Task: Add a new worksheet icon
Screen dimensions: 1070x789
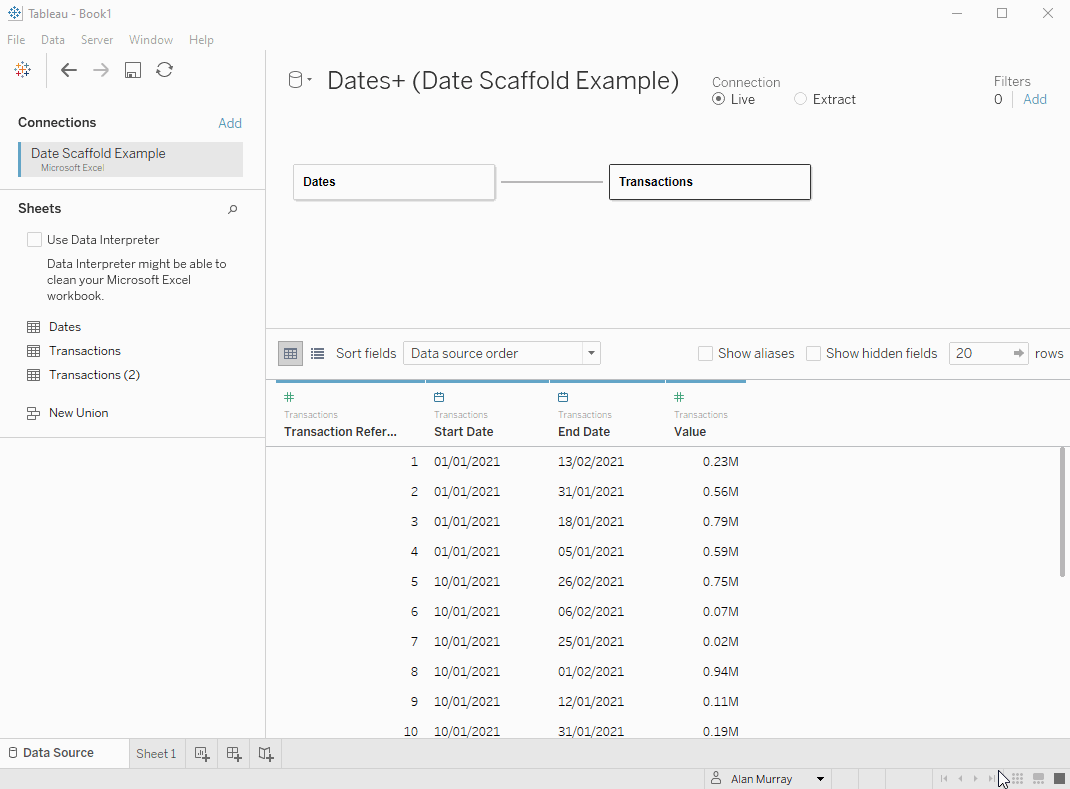Action: click(202, 754)
